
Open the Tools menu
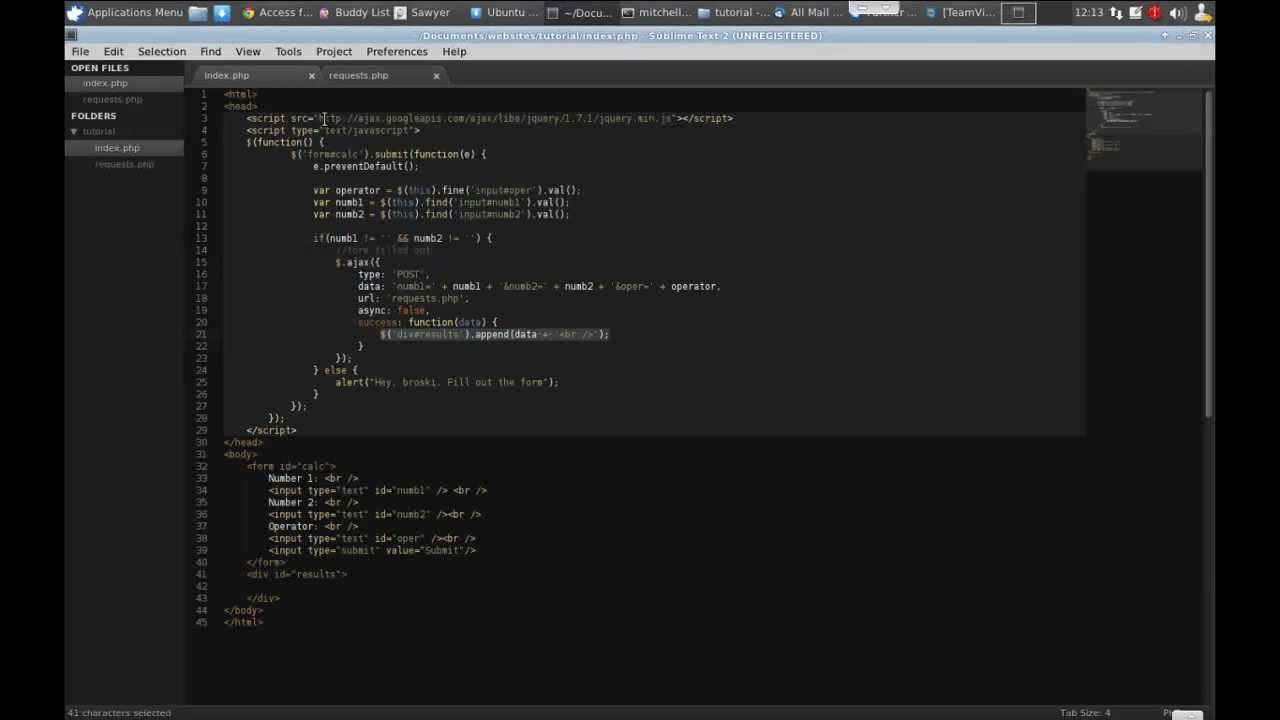[288, 51]
